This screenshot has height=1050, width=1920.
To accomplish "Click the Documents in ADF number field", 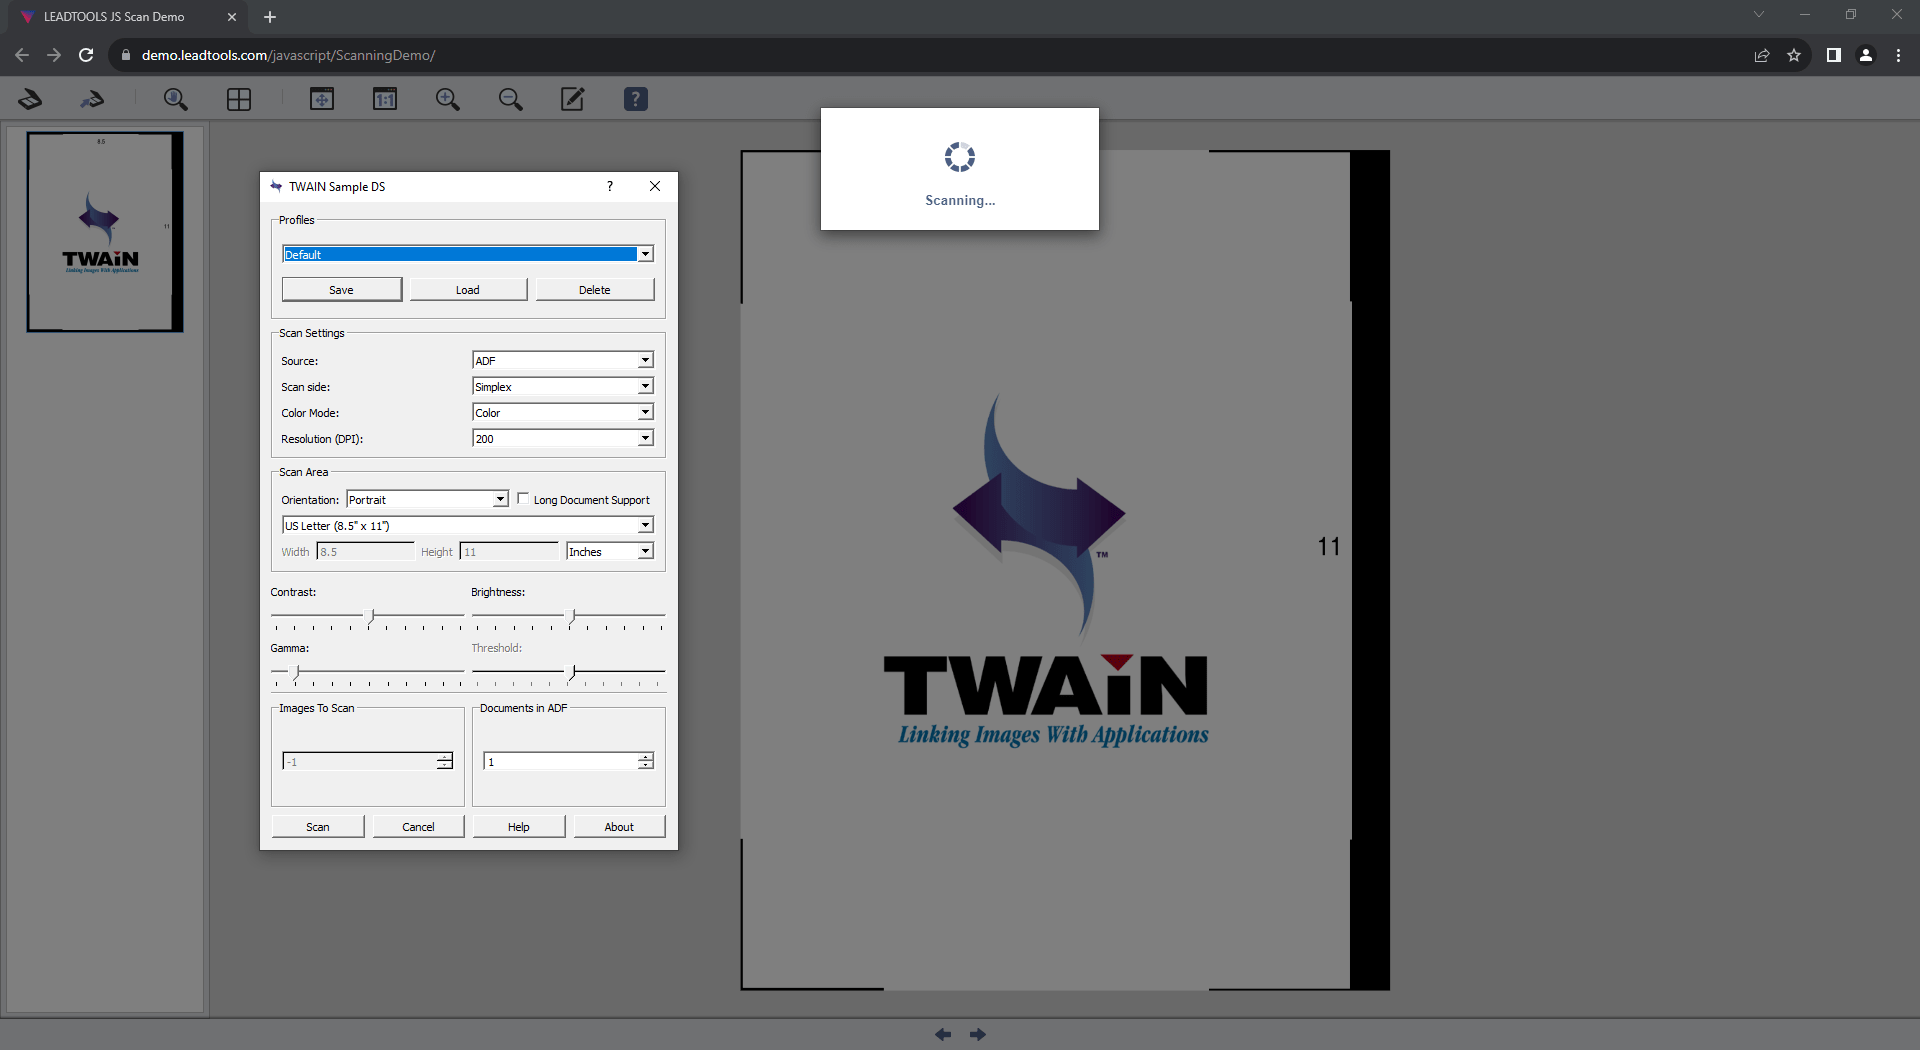I will pos(560,762).
